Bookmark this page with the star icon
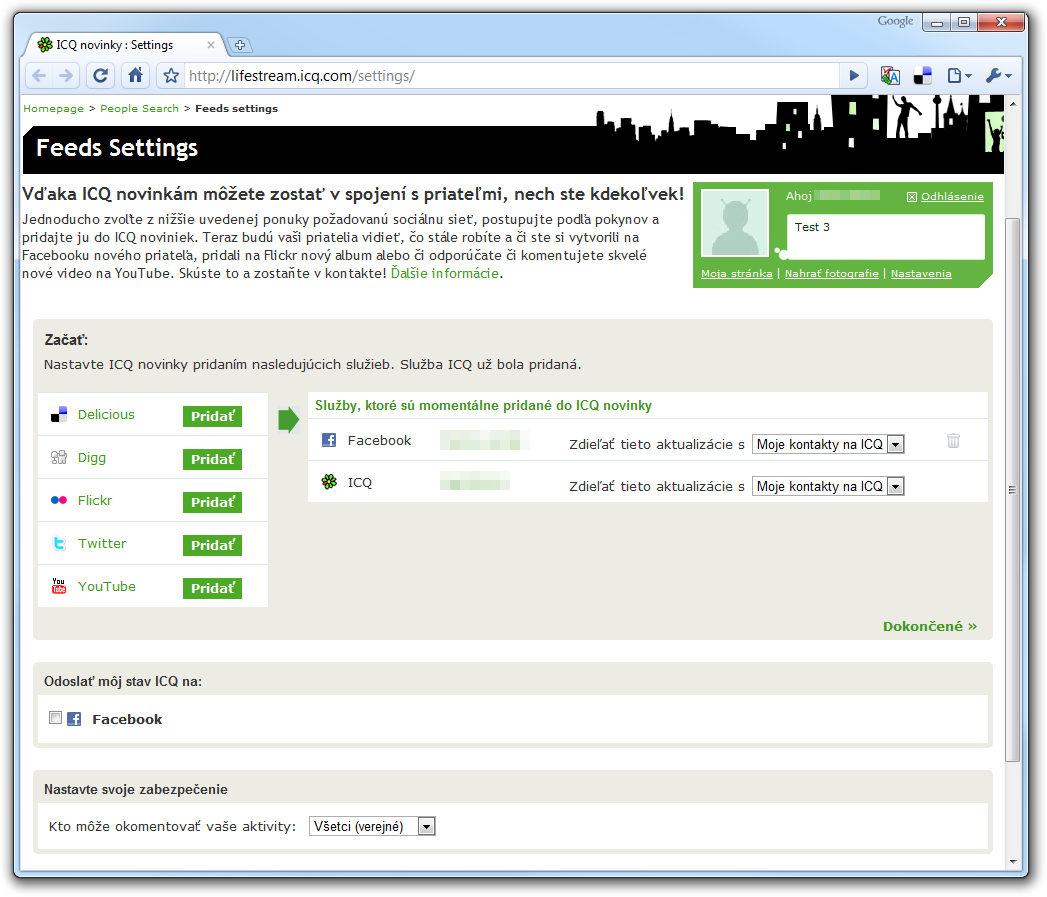Image resolution: width=1047 pixels, height=897 pixels. coord(172,75)
